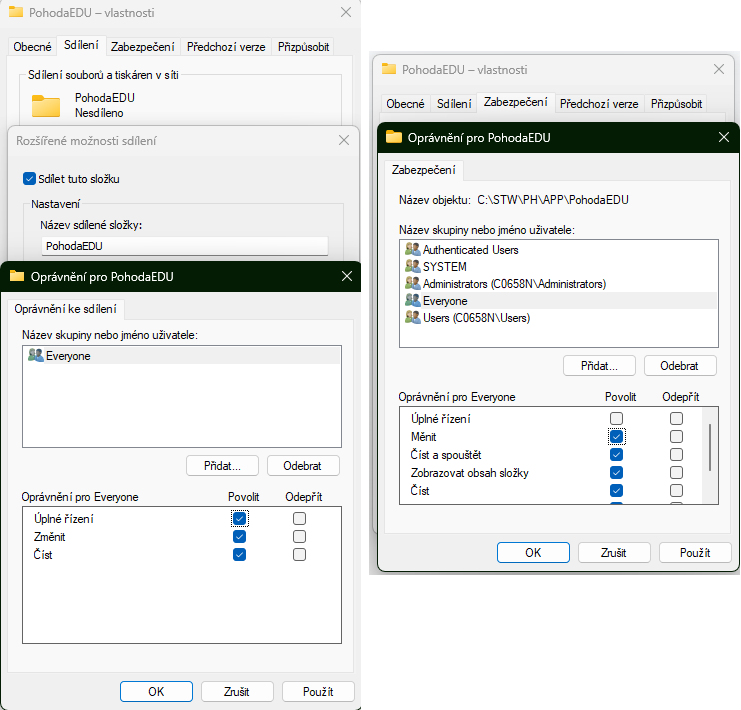Toggle Povolit for Číst in share permissions
741x710 pixels.
(x=240, y=554)
